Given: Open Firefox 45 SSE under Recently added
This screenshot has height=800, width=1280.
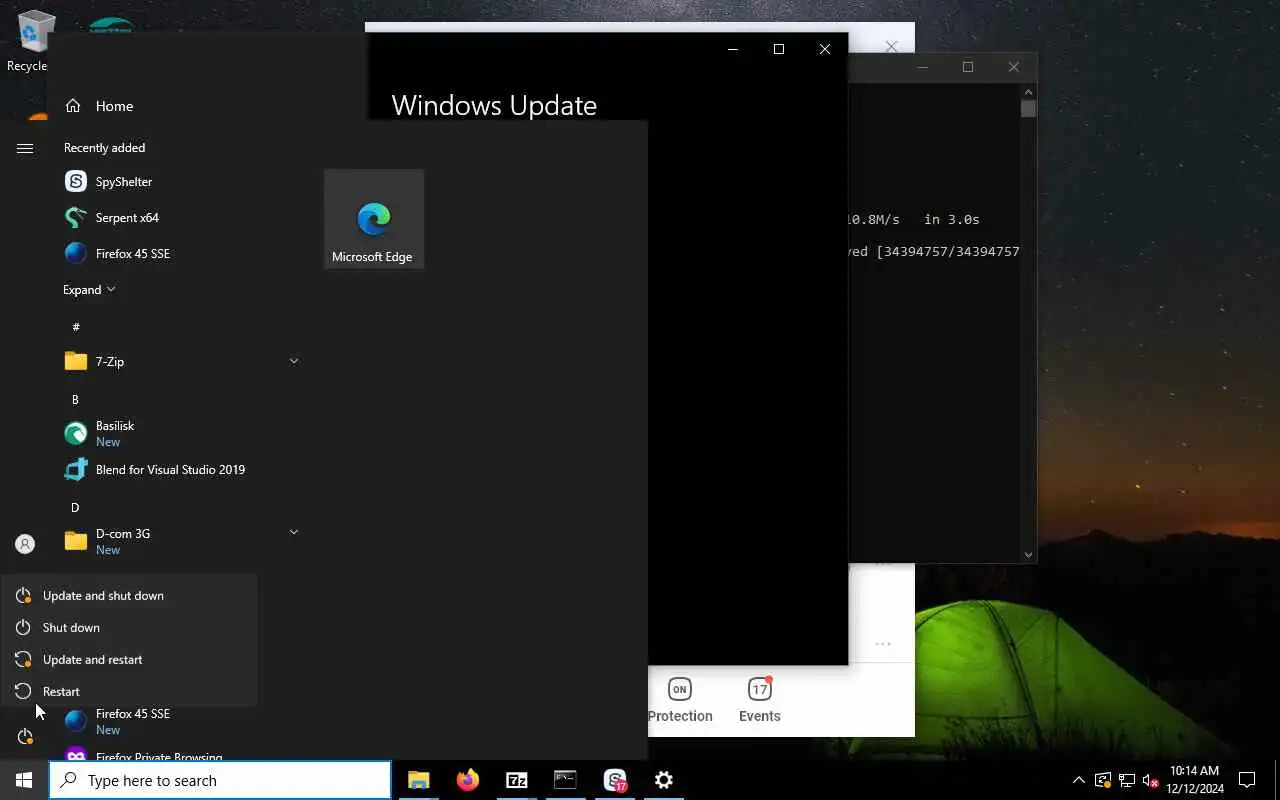Looking at the screenshot, I should click(x=182, y=254).
